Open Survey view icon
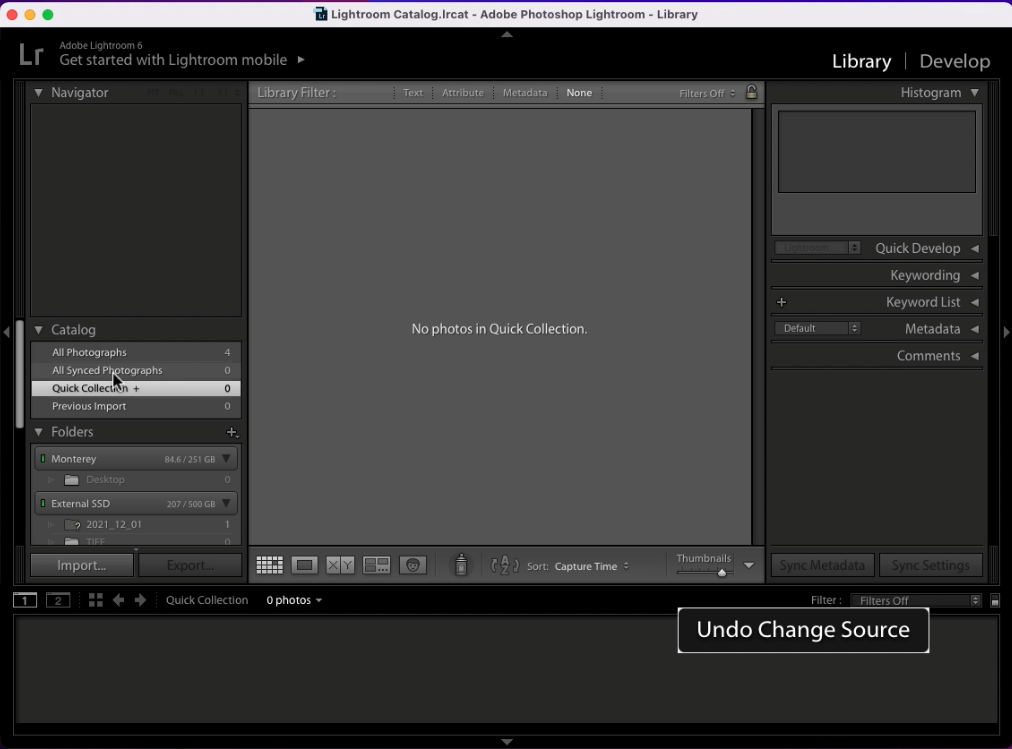The width and height of the screenshot is (1012, 749). (376, 565)
